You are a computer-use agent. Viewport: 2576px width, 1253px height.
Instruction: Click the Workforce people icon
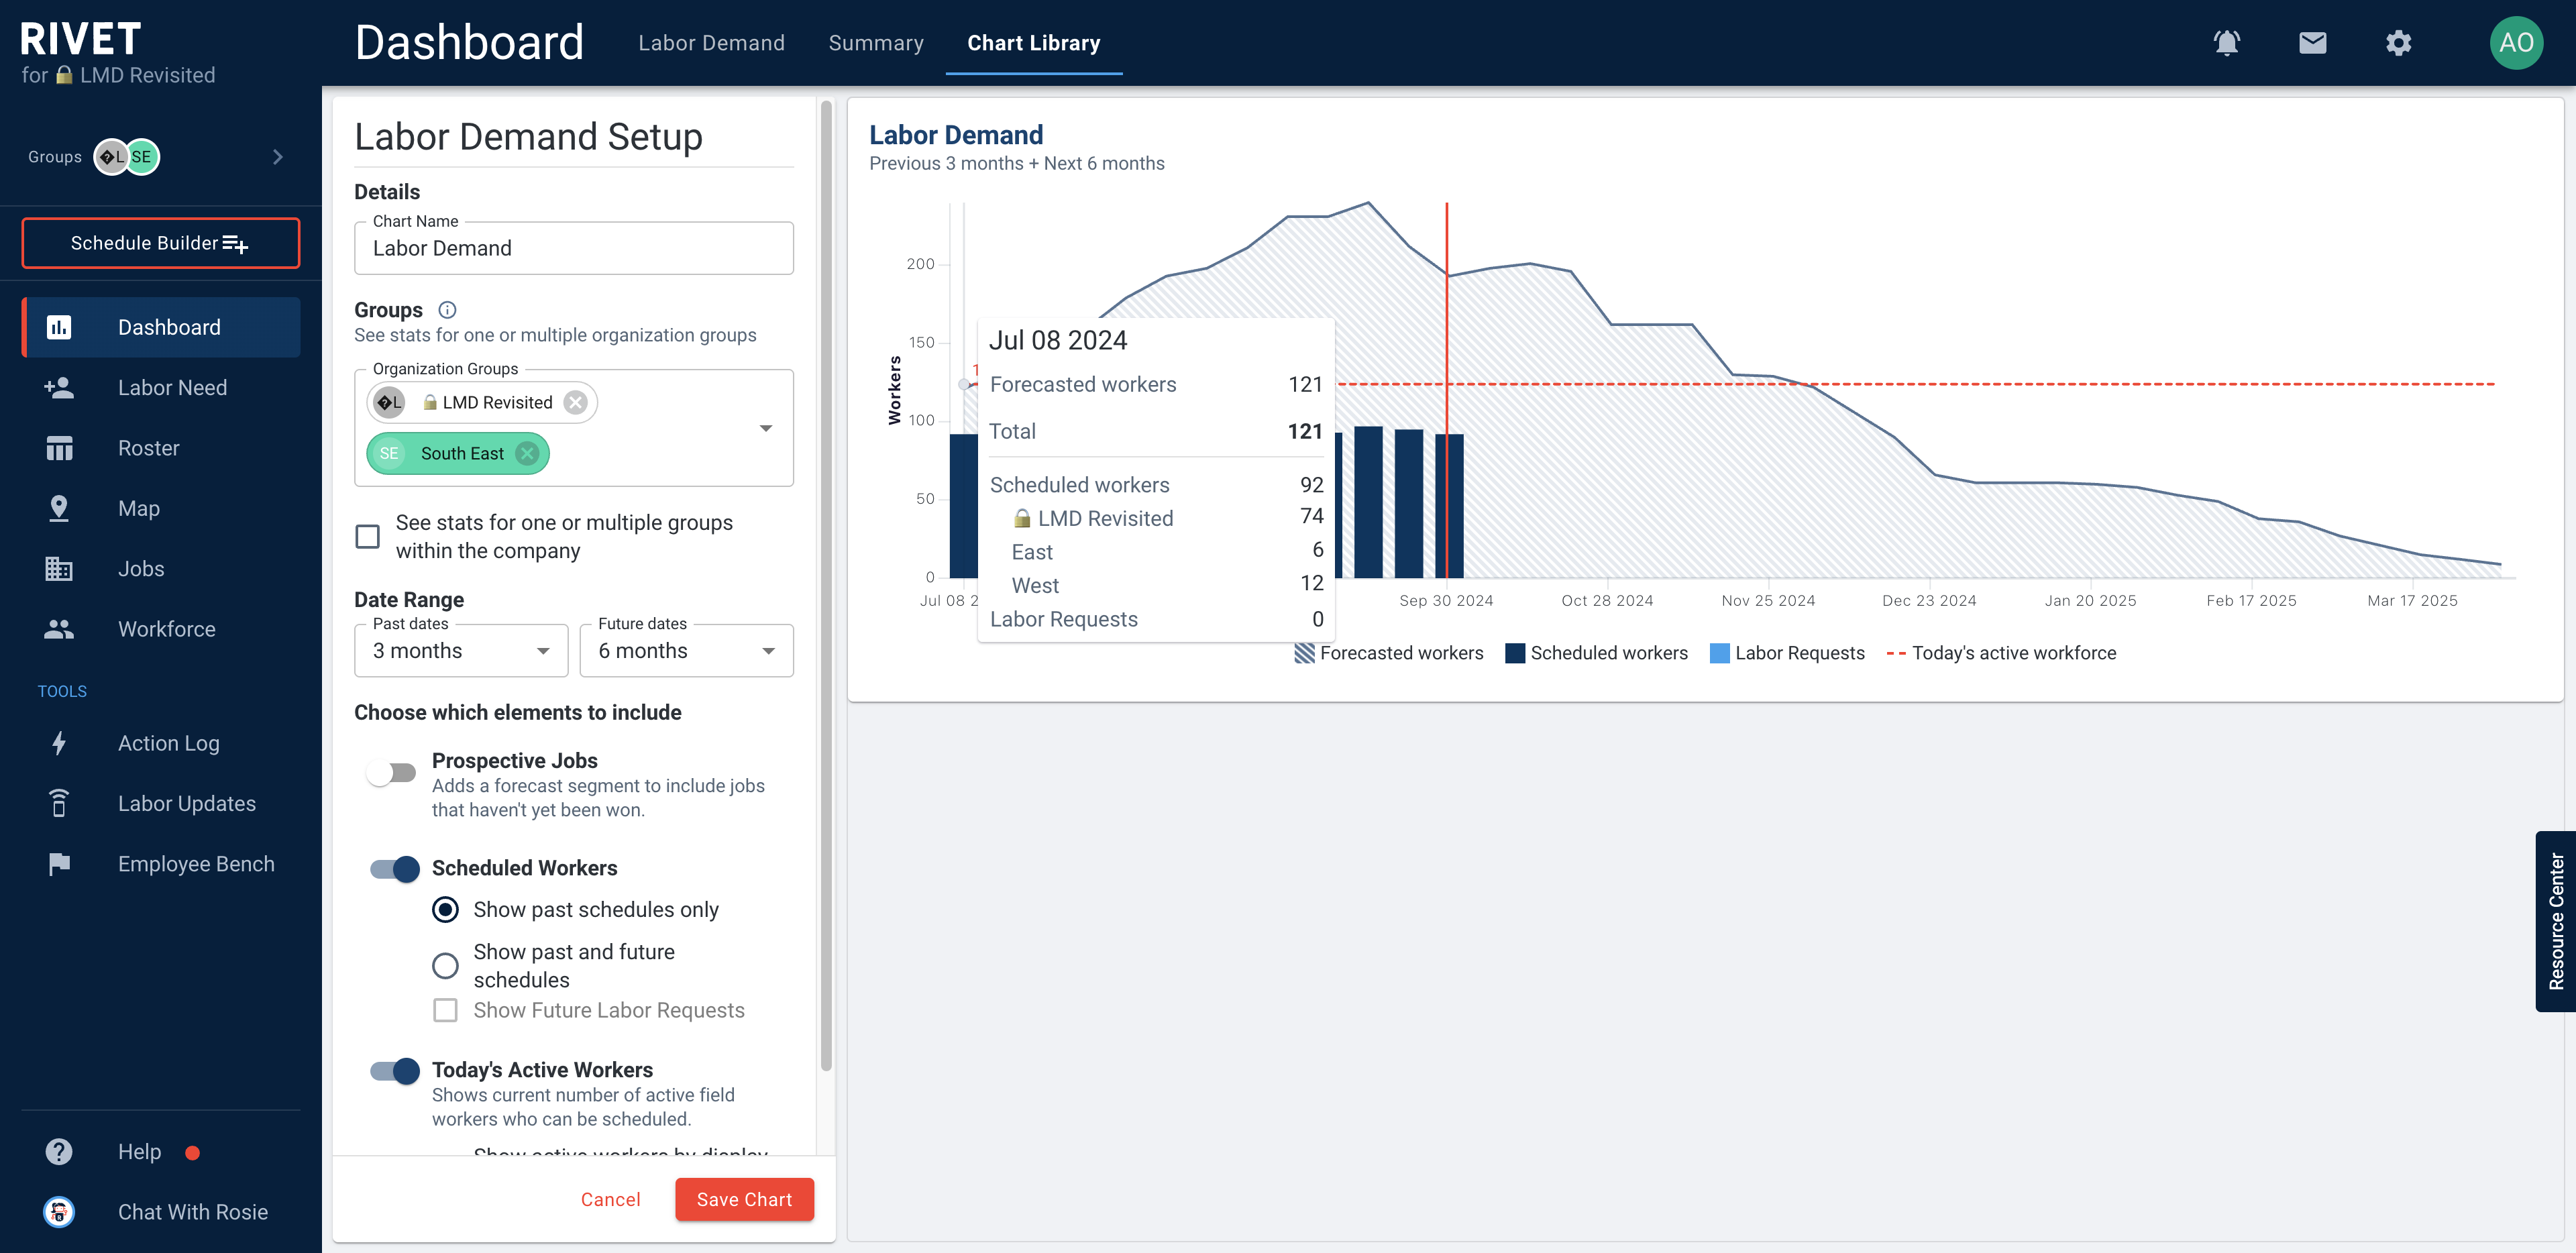coord(59,629)
